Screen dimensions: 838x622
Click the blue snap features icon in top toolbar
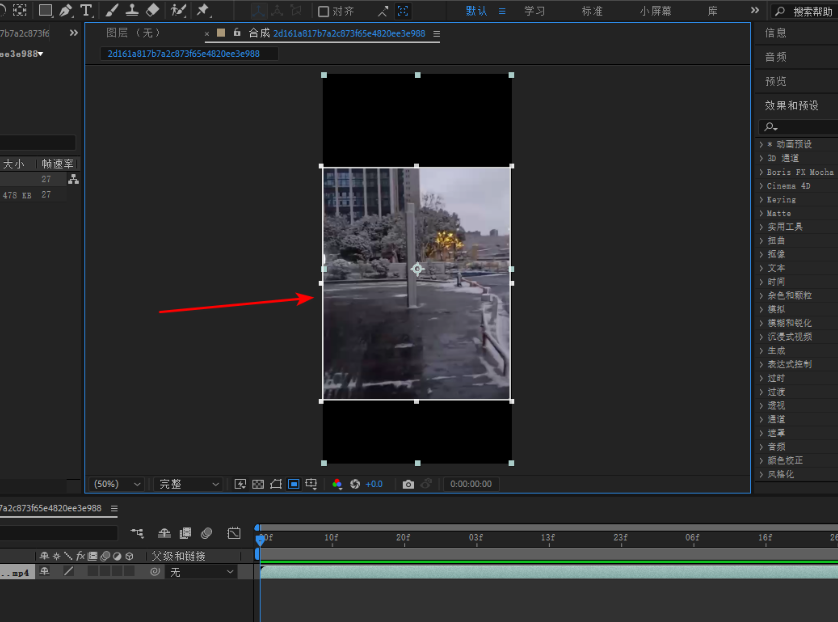tap(403, 11)
